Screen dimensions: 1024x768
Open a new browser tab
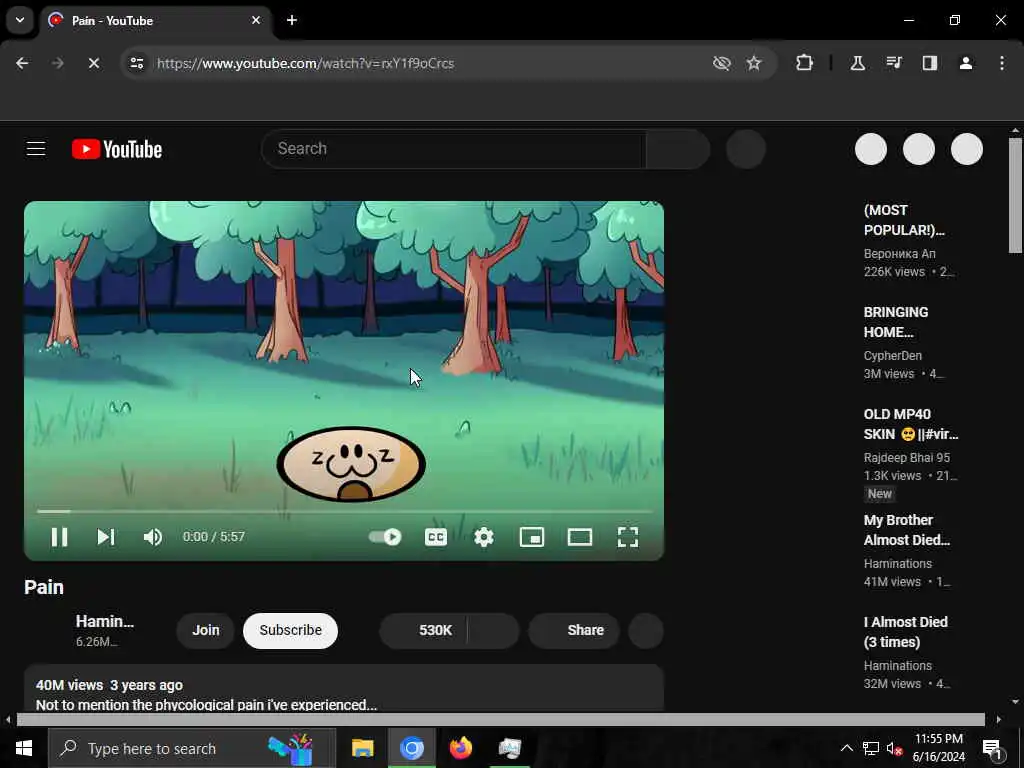tap(292, 20)
